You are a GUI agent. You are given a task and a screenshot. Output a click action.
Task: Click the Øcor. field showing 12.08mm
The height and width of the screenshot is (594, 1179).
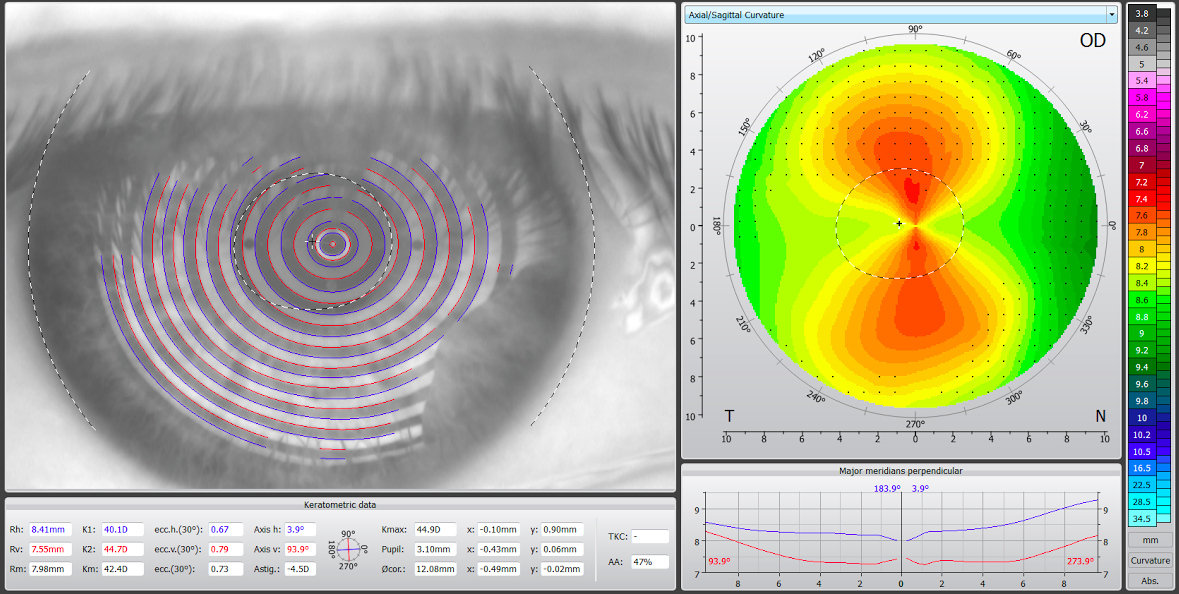pyautogui.click(x=435, y=569)
